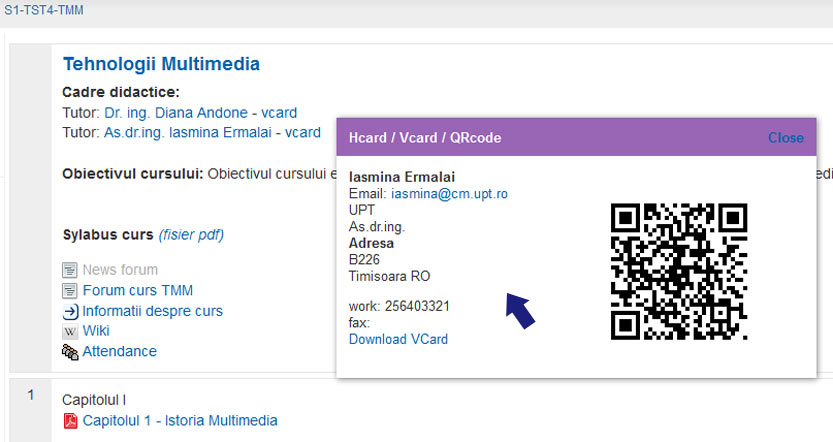
Task: Open Capitolul 1 - Istoria Multimedia
Action: tap(180, 421)
